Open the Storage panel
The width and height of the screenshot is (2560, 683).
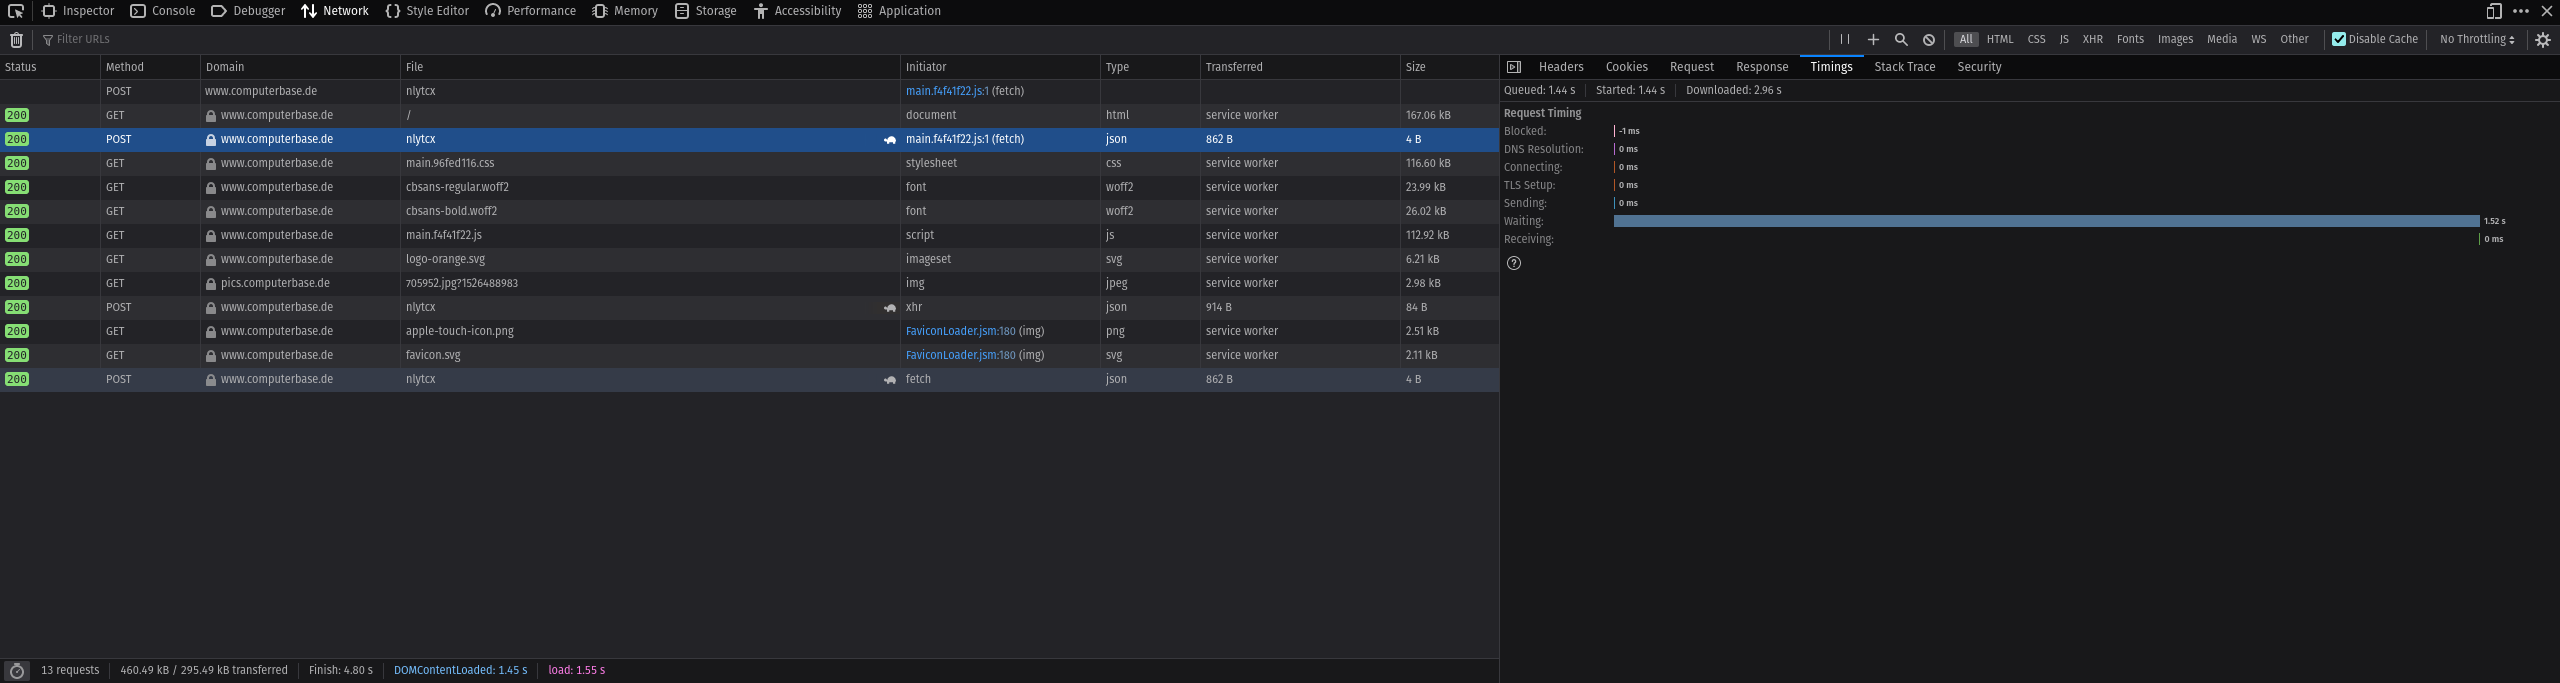click(x=706, y=11)
